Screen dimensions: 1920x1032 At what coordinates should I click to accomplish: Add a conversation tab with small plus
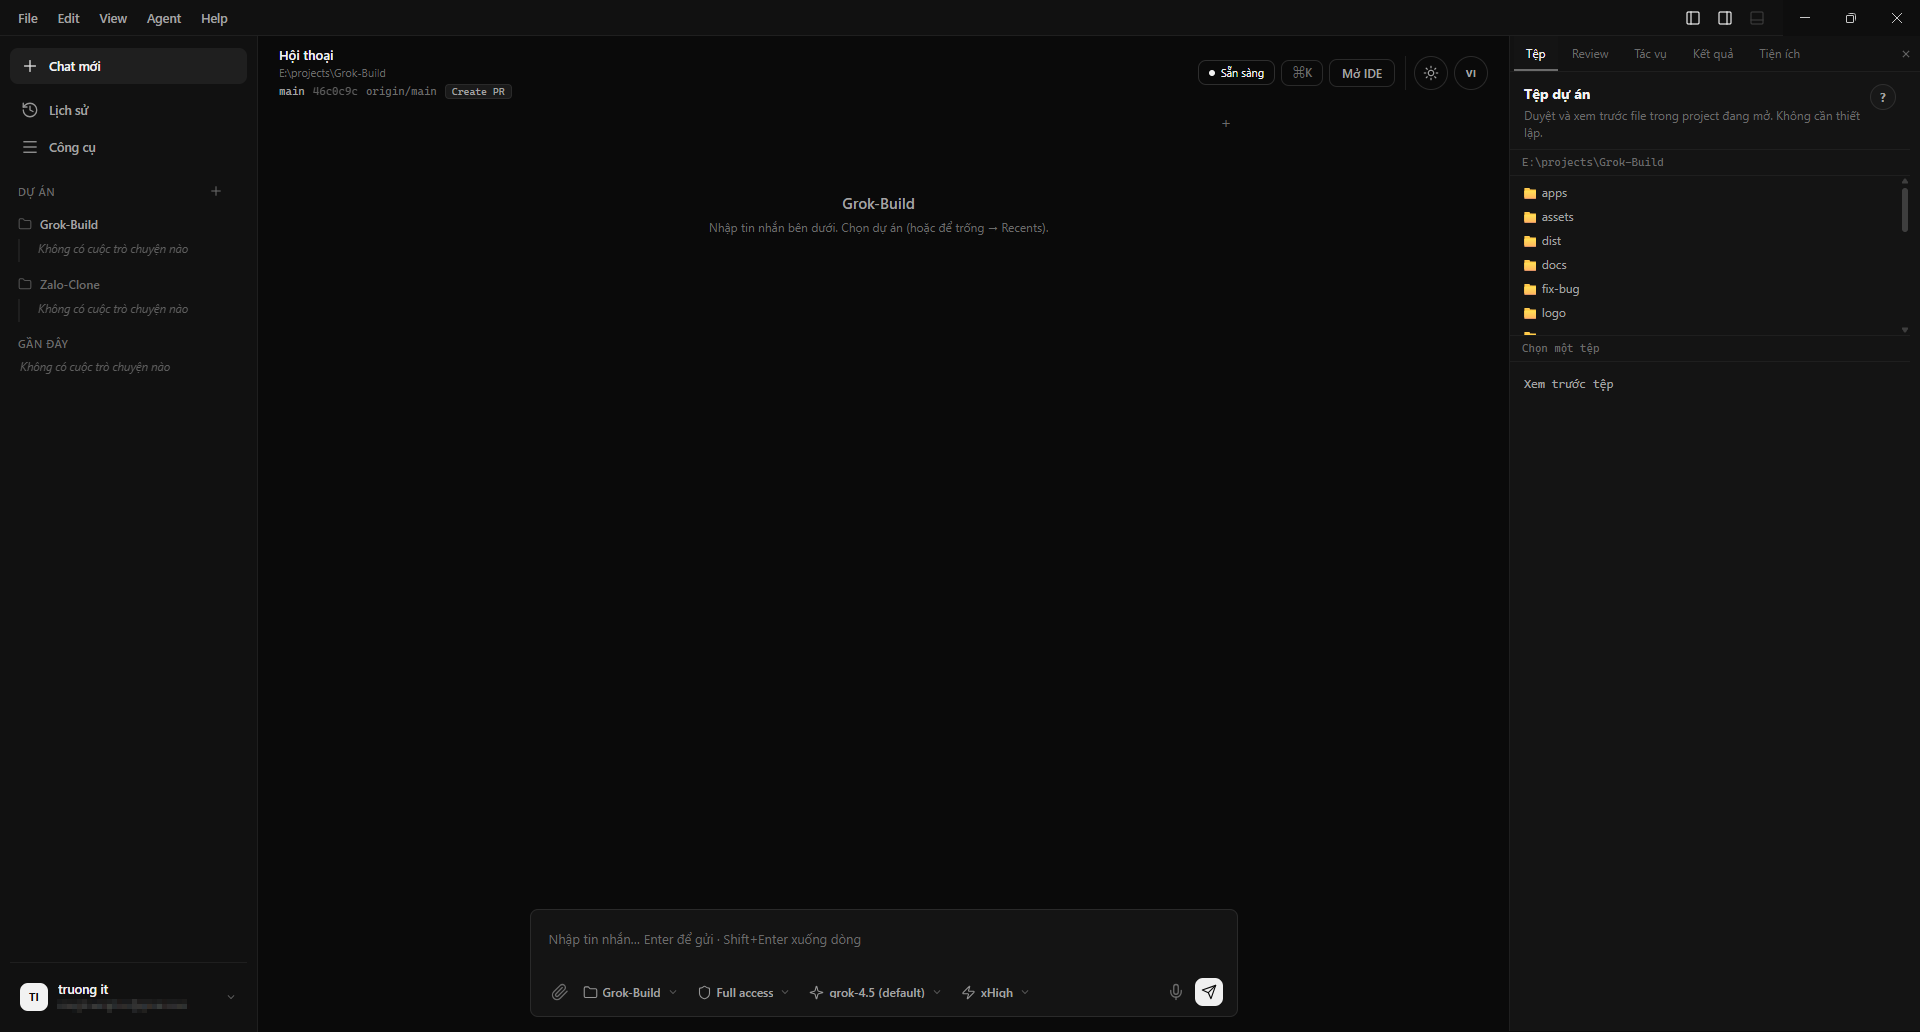[1226, 123]
